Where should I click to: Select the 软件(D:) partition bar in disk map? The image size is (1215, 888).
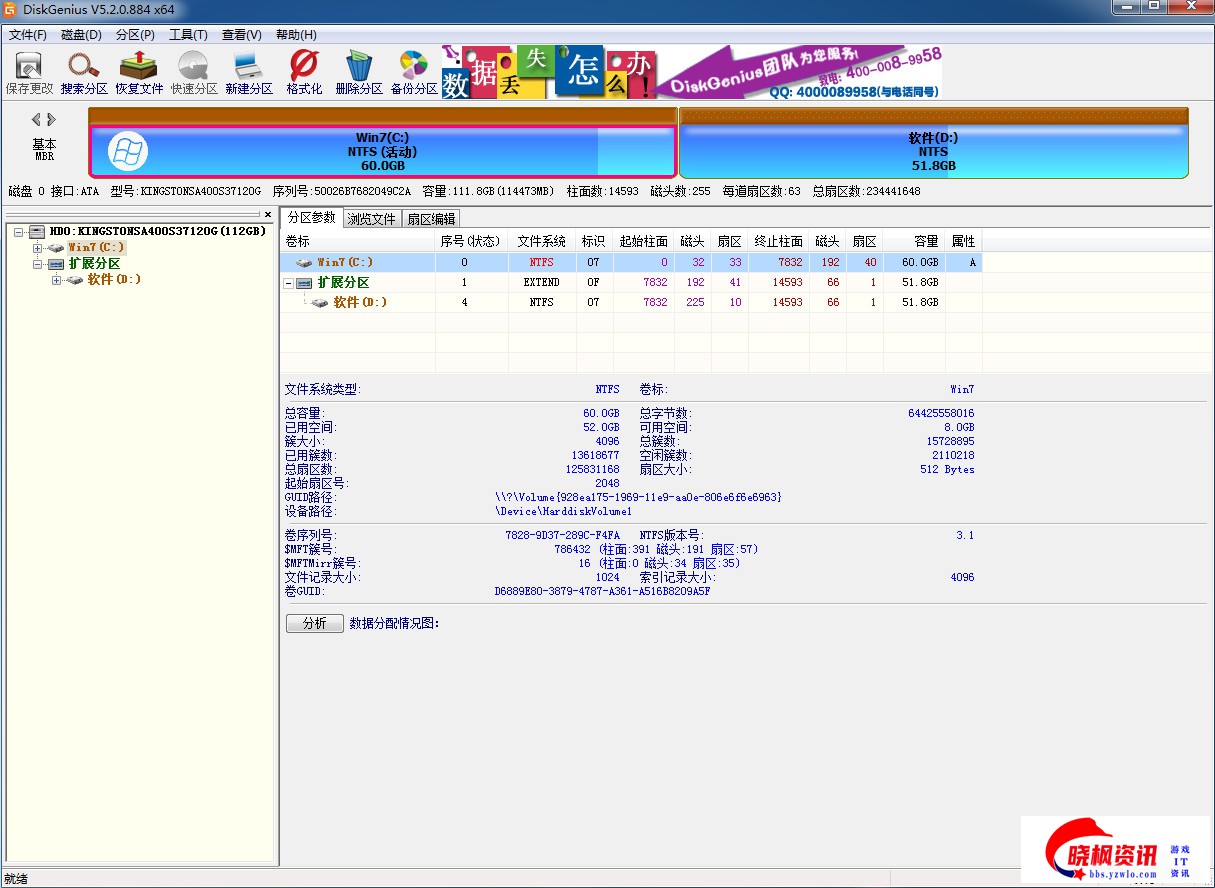[x=933, y=151]
